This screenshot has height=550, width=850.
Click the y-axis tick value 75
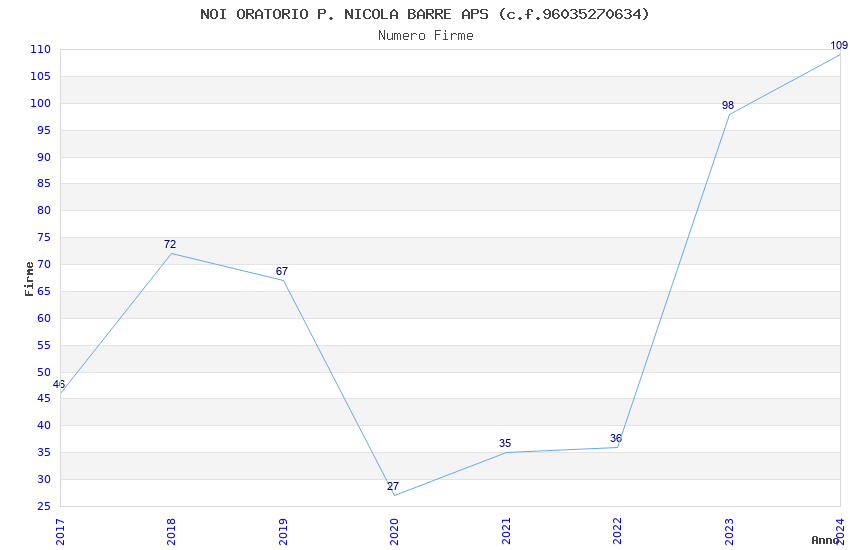[44, 237]
